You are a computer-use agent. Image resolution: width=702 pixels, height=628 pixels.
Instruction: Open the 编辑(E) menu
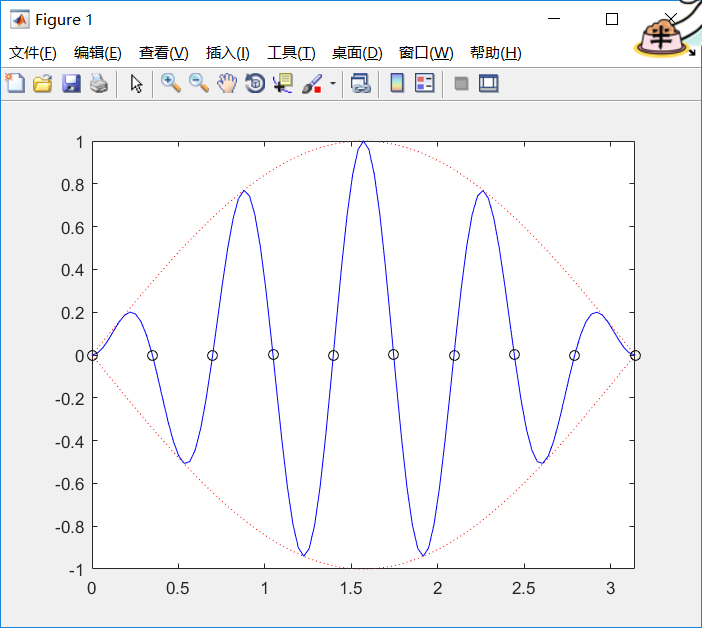coord(98,53)
